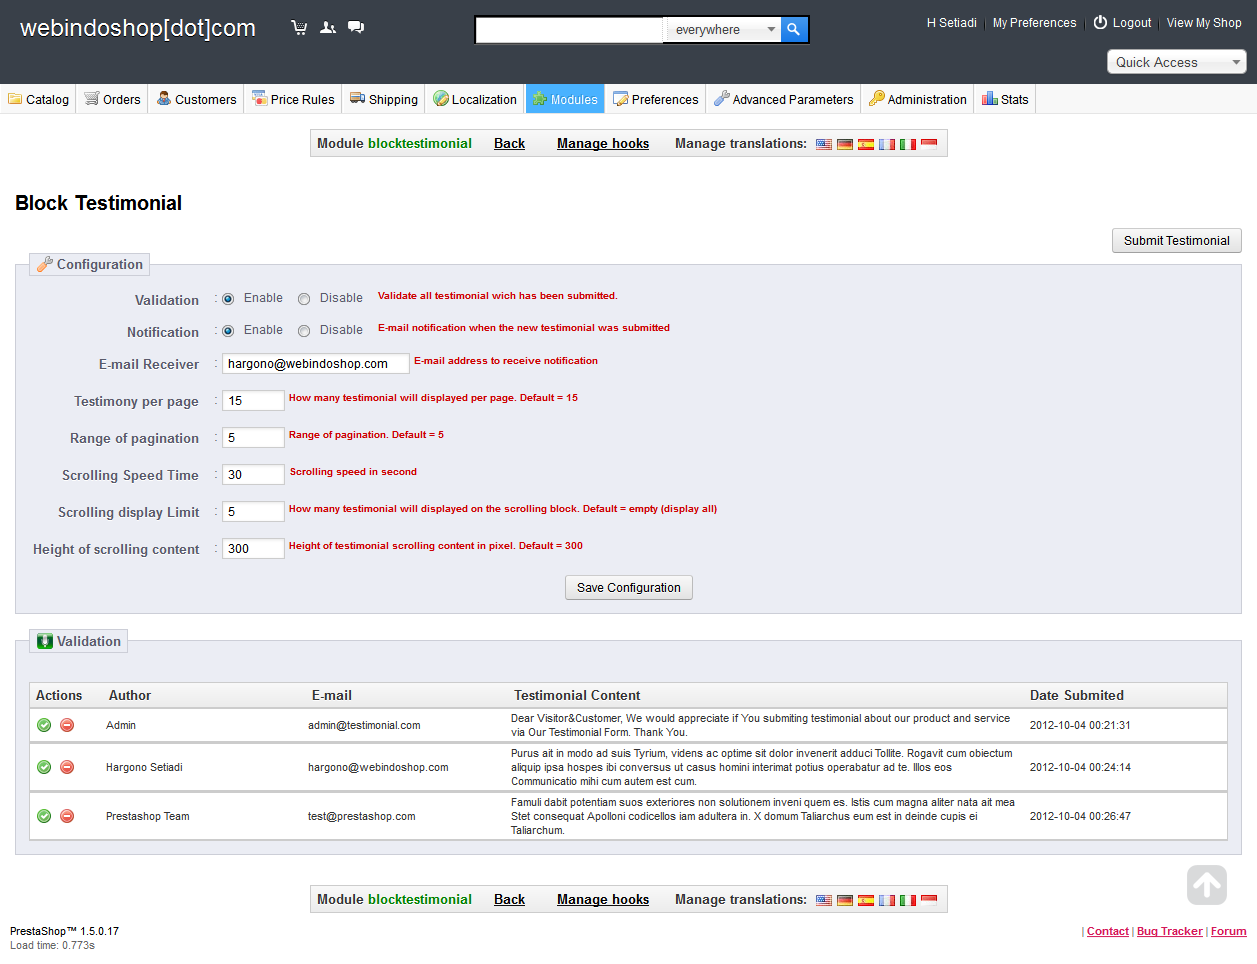Click the Save Configuration button
The height and width of the screenshot is (964, 1257).
[629, 587]
